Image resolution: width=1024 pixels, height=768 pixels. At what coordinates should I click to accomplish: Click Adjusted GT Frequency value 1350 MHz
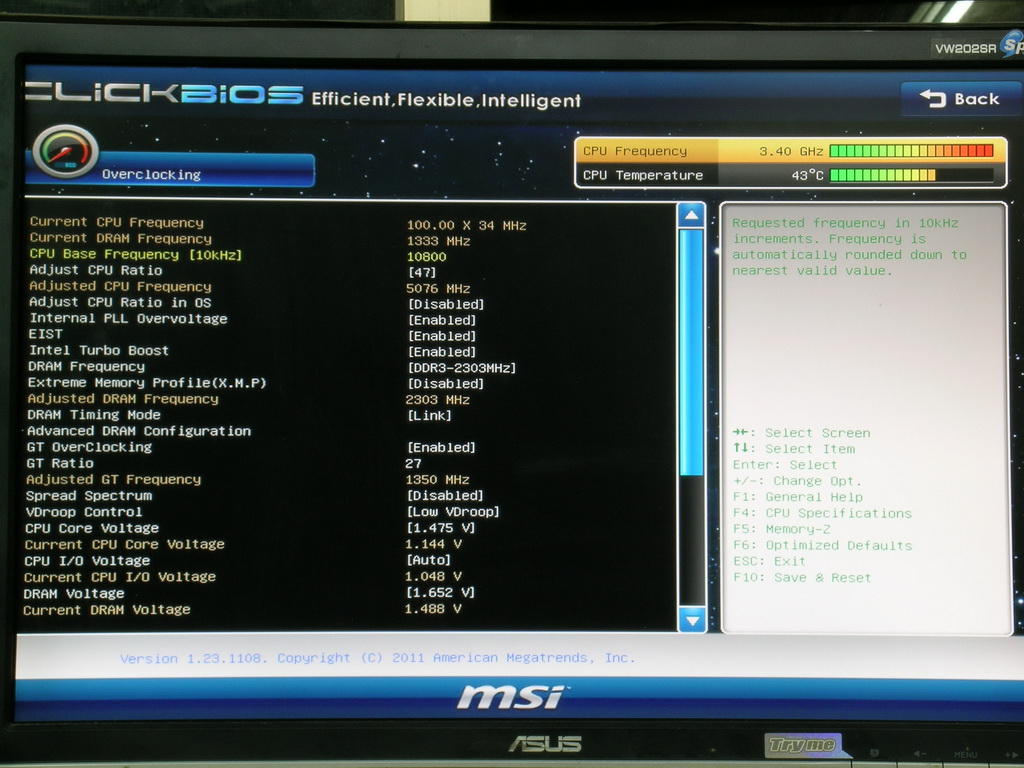(x=438, y=479)
